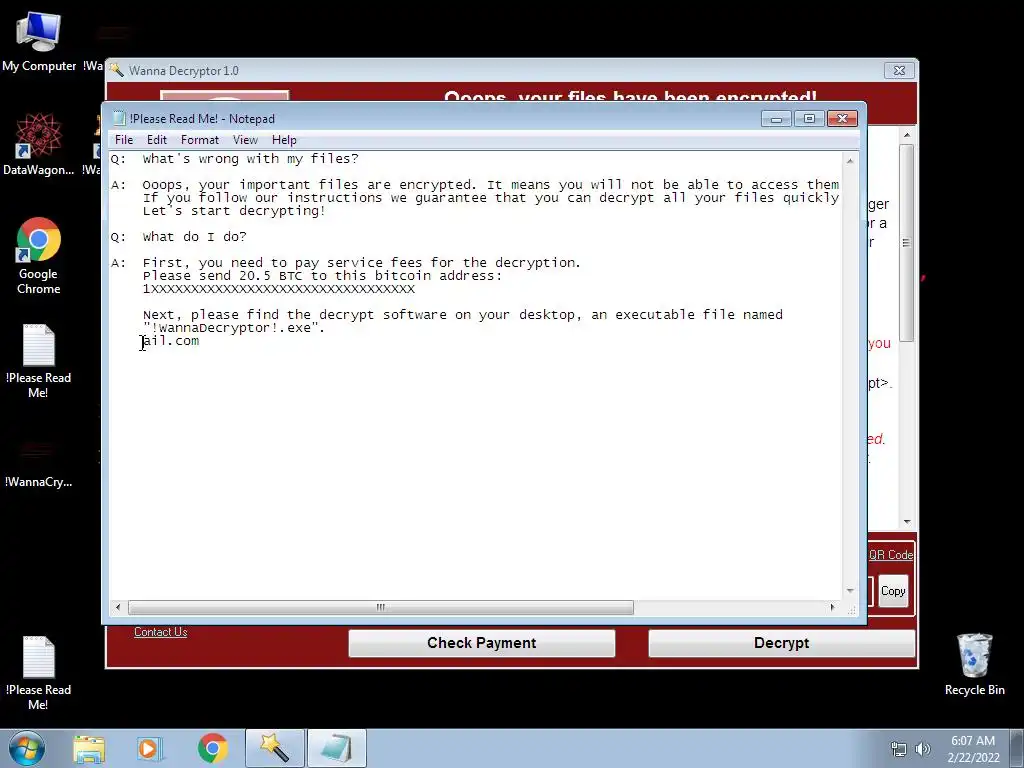Click the Wanna Decryptor title bar icon
The width and height of the screenshot is (1024, 768).
point(116,70)
